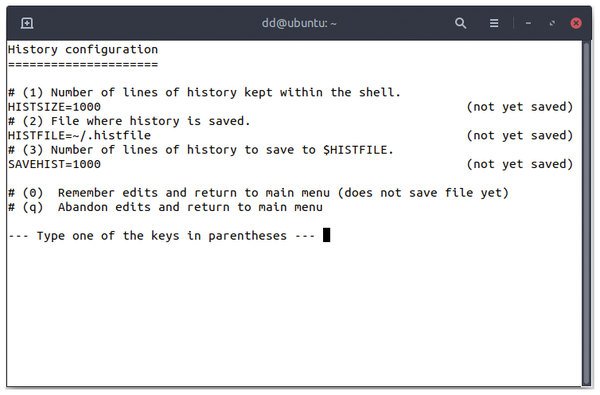
Task: Click the dd@ubuntu window title
Action: tap(299, 23)
